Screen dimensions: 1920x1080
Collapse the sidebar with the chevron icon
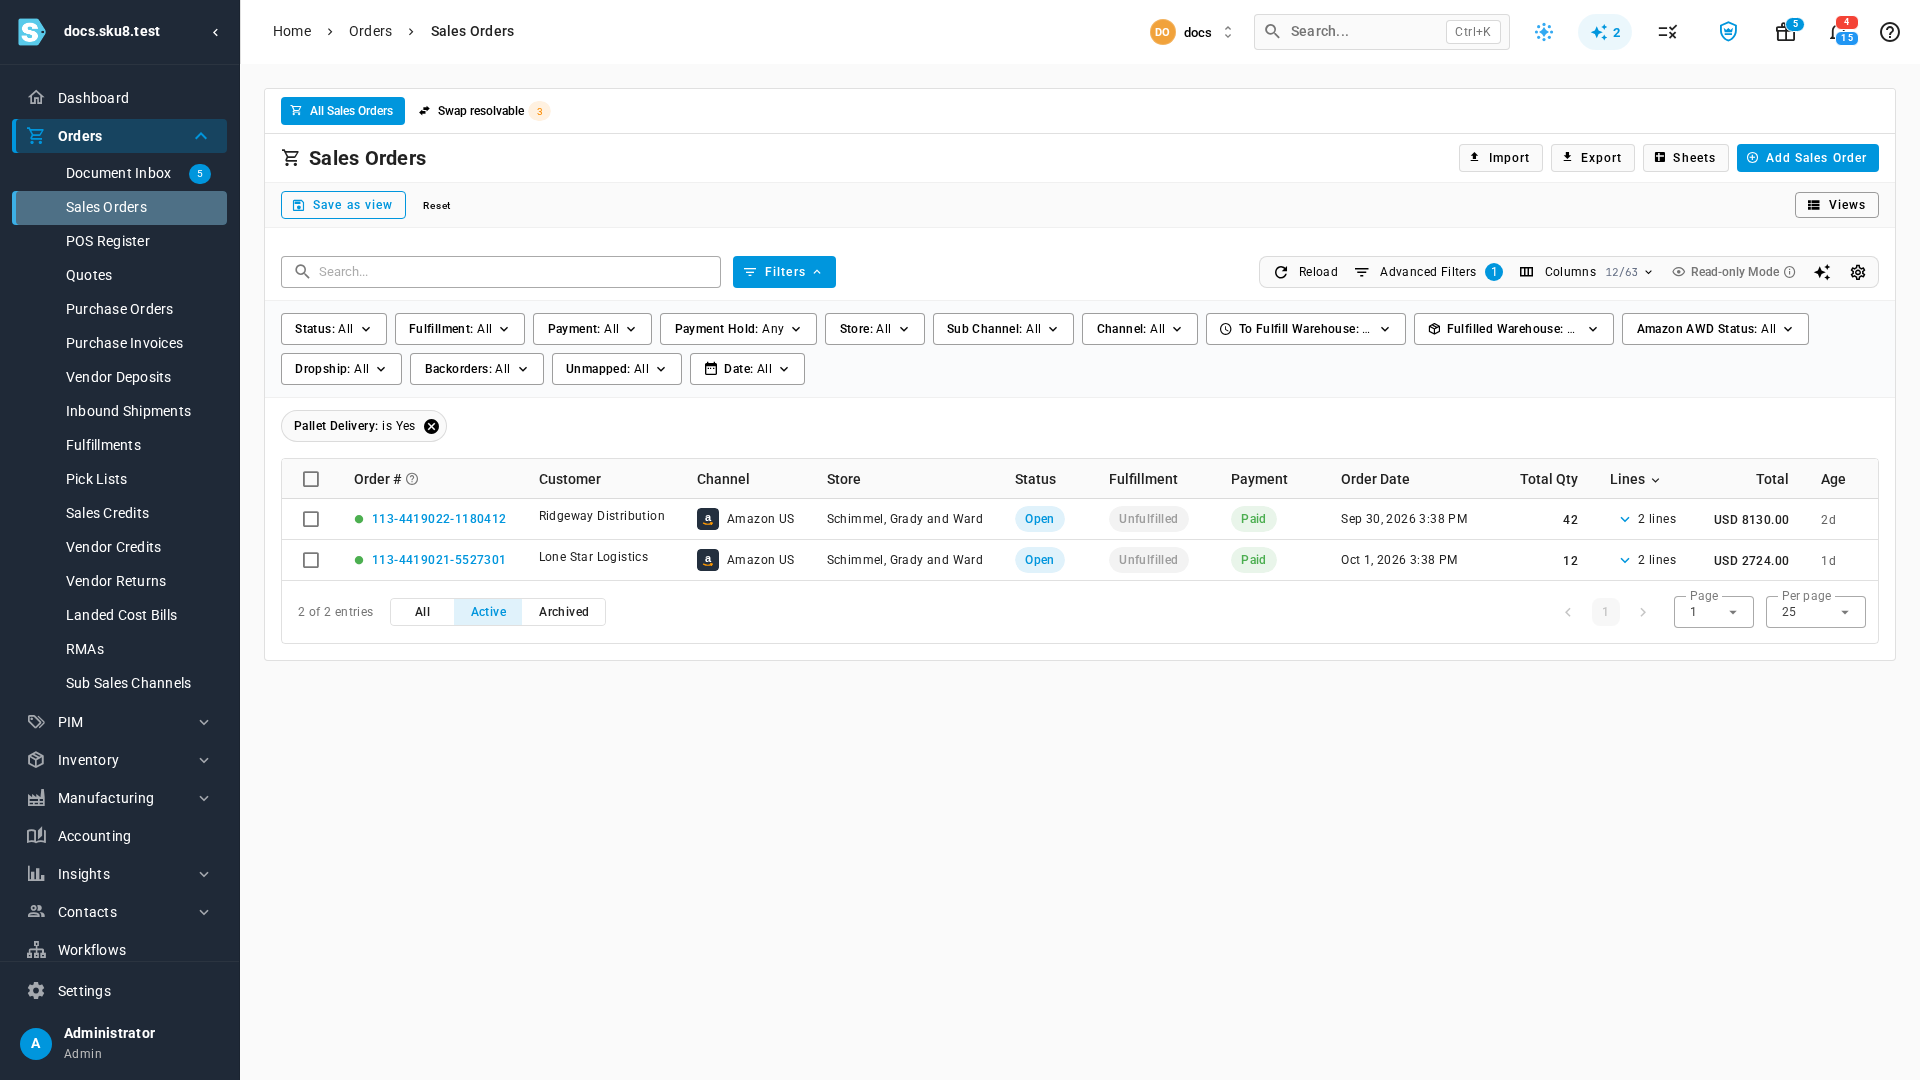click(215, 32)
